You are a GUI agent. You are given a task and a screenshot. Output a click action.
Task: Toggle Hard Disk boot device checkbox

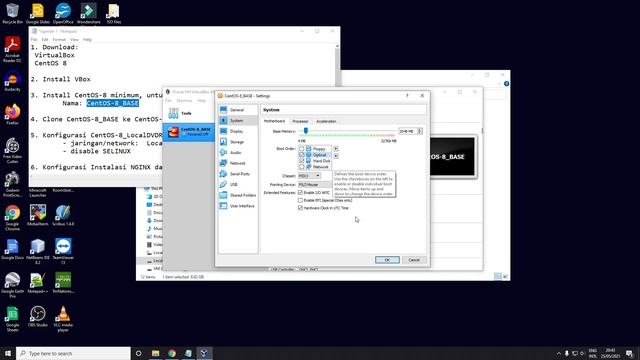tap(302, 161)
